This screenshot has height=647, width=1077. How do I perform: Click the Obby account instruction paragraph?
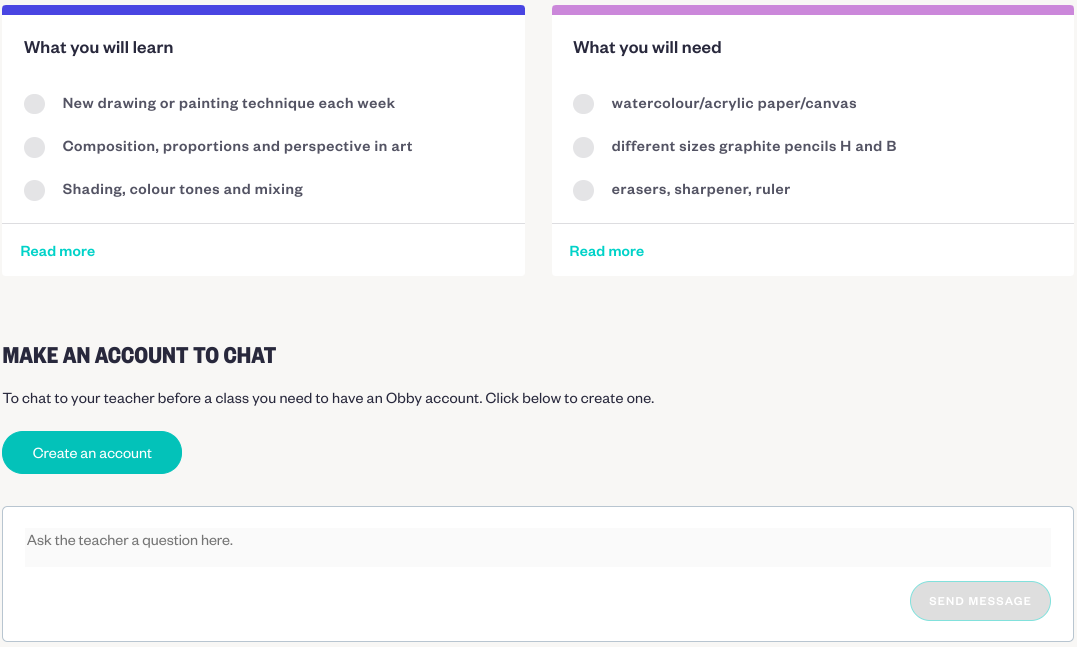[328, 398]
